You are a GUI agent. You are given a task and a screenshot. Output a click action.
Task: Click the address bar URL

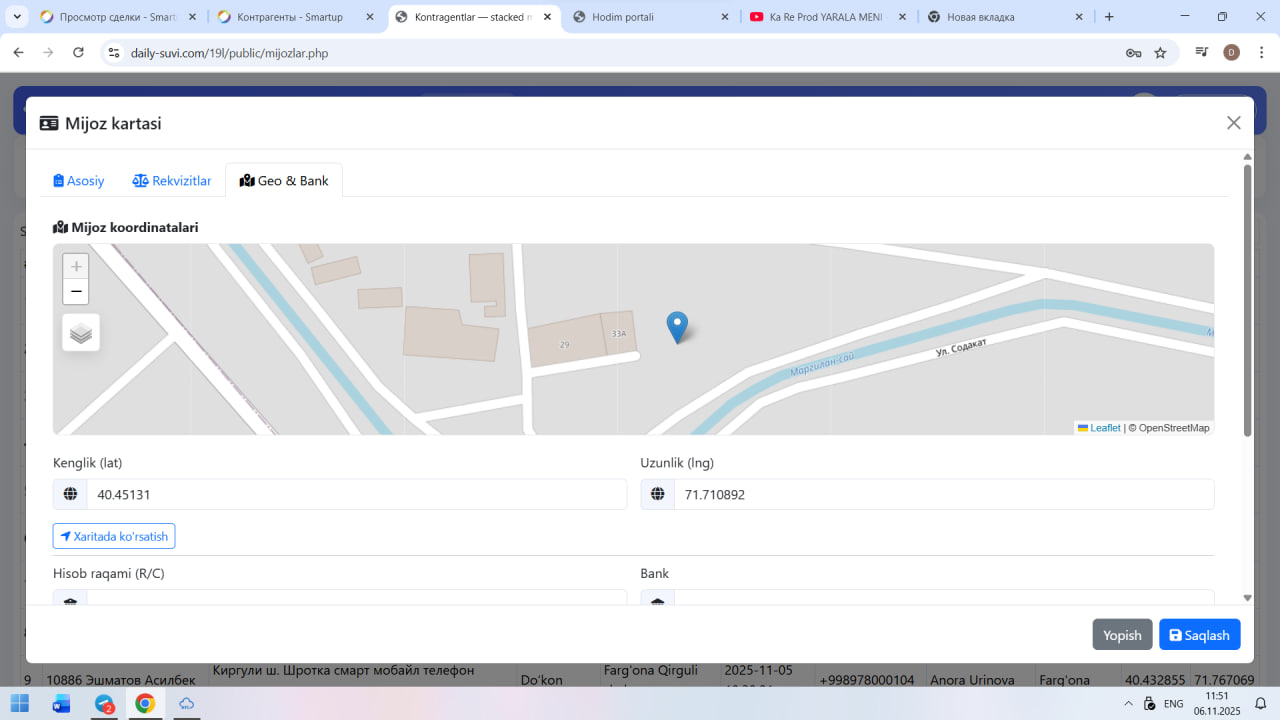tap(229, 53)
